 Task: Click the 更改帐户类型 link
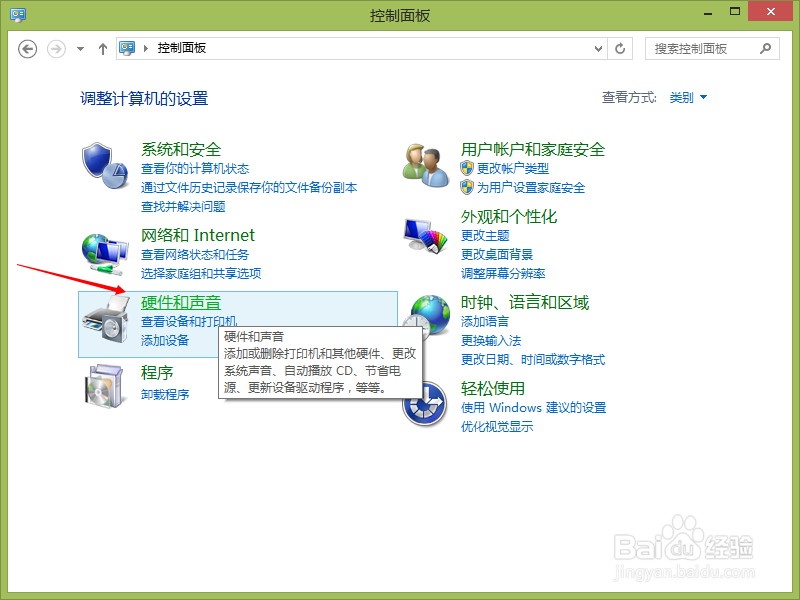coord(513,168)
